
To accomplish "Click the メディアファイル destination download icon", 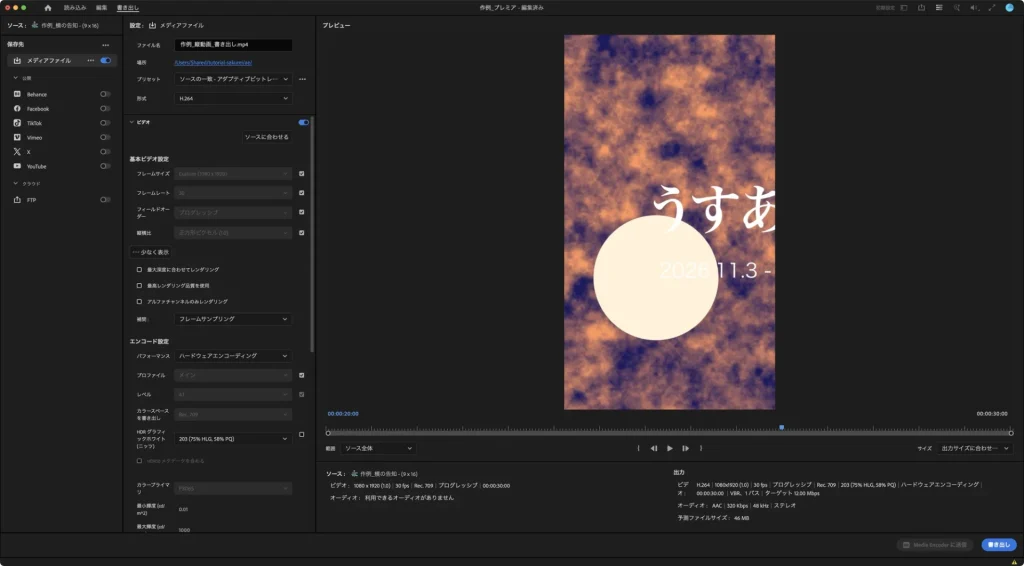I will pos(17,61).
